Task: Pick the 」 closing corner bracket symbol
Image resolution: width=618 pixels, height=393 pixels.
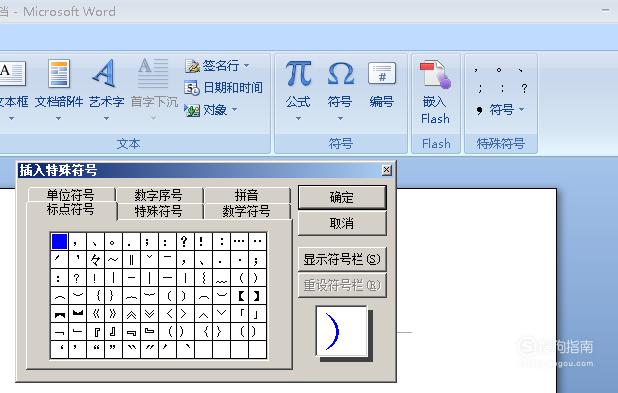Action: [257, 313]
